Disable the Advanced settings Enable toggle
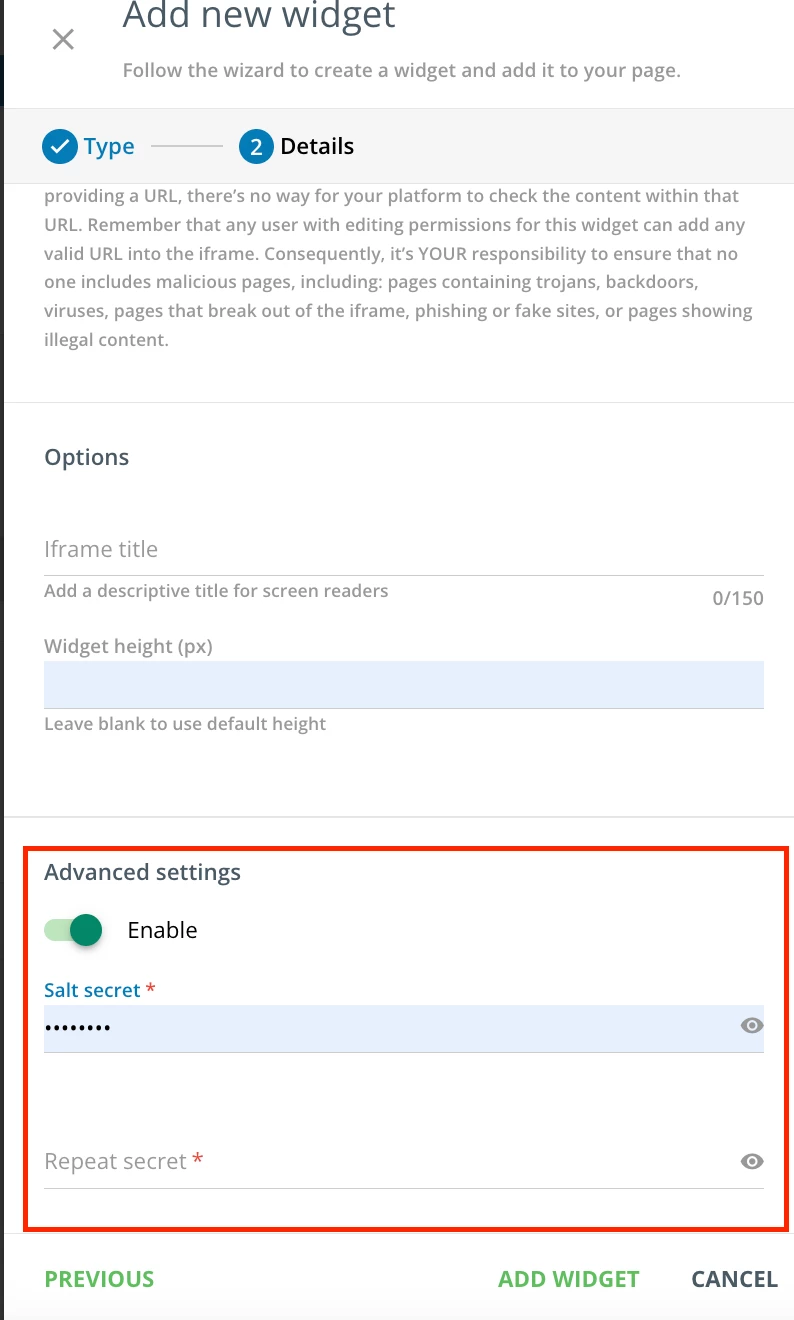 (x=75, y=930)
